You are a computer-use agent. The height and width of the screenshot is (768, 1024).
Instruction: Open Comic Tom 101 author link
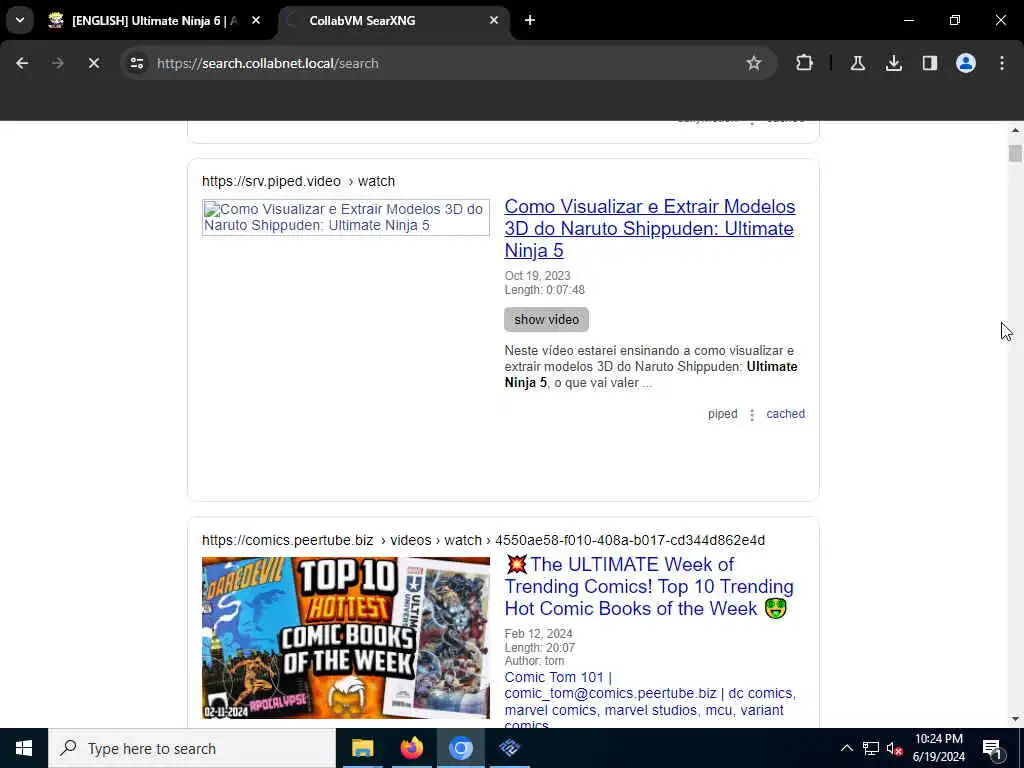tap(650, 701)
